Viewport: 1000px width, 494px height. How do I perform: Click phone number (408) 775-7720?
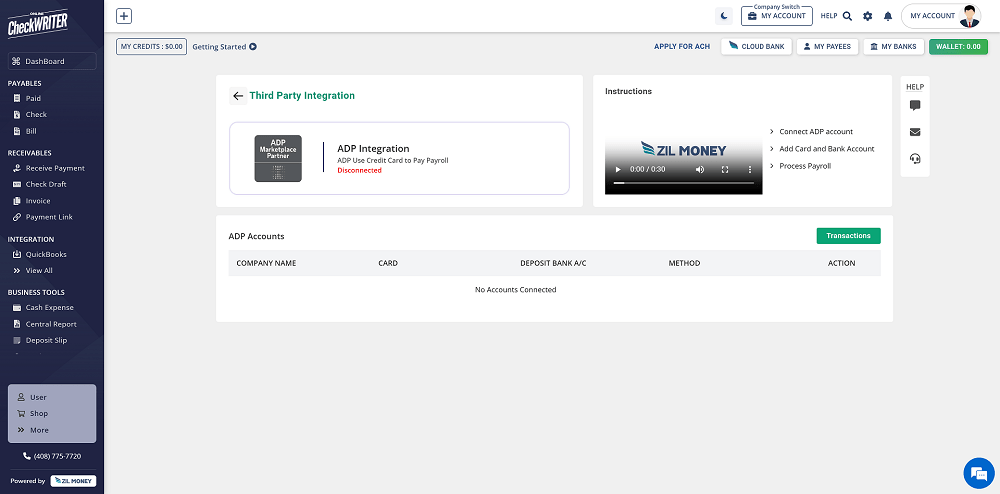[52, 456]
